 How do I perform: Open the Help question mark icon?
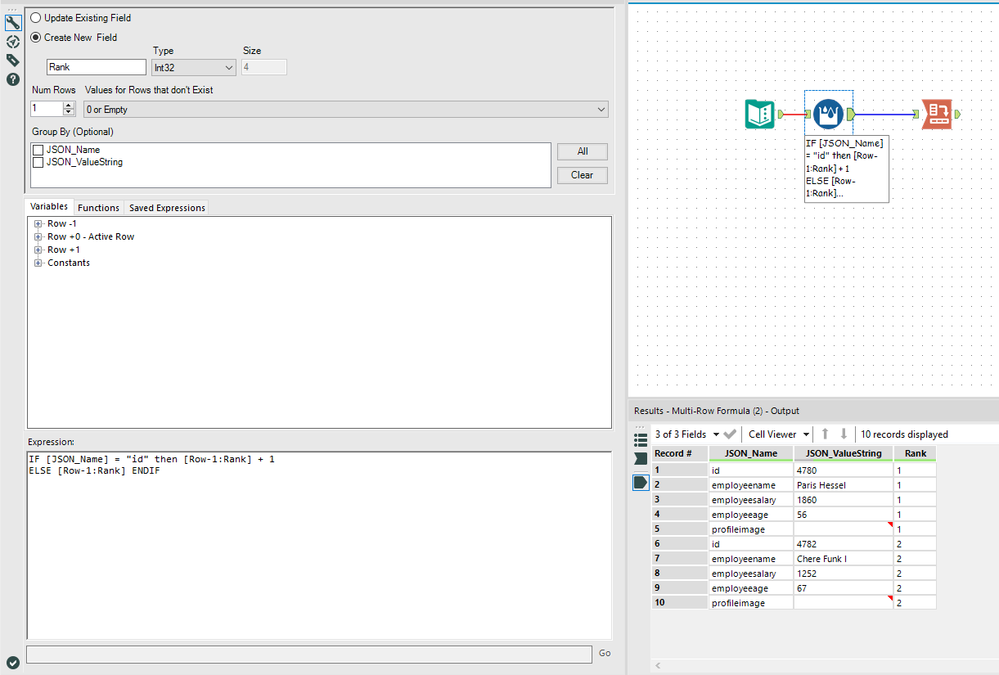(x=13, y=80)
